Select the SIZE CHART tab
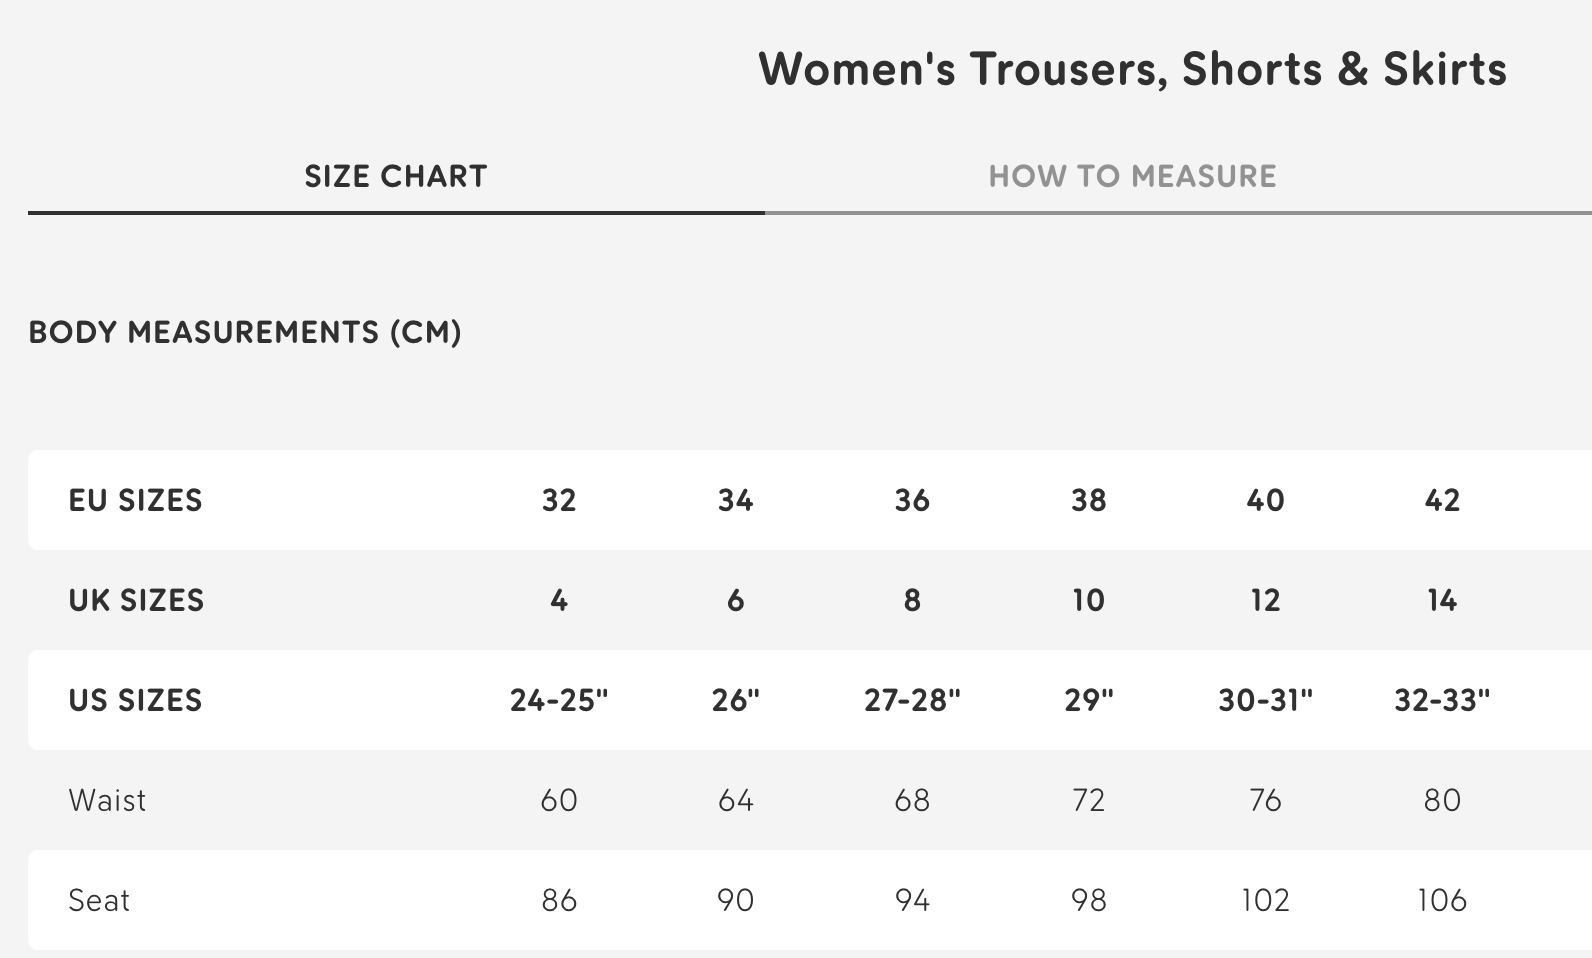 tap(395, 176)
